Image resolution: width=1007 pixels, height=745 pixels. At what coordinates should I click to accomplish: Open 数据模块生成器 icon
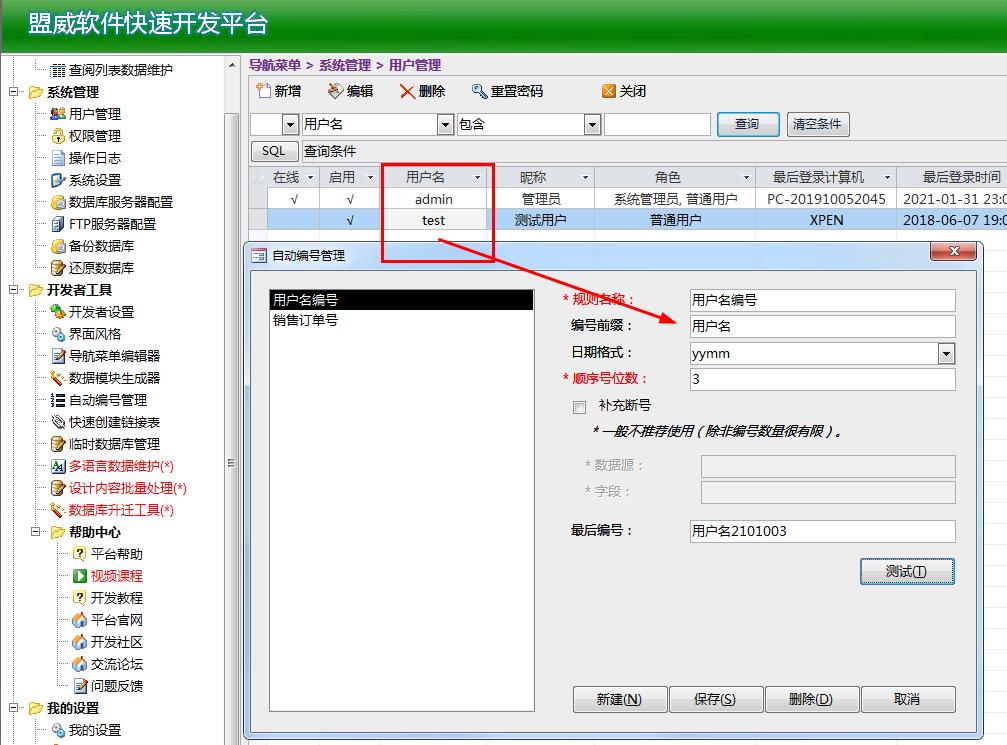58,378
